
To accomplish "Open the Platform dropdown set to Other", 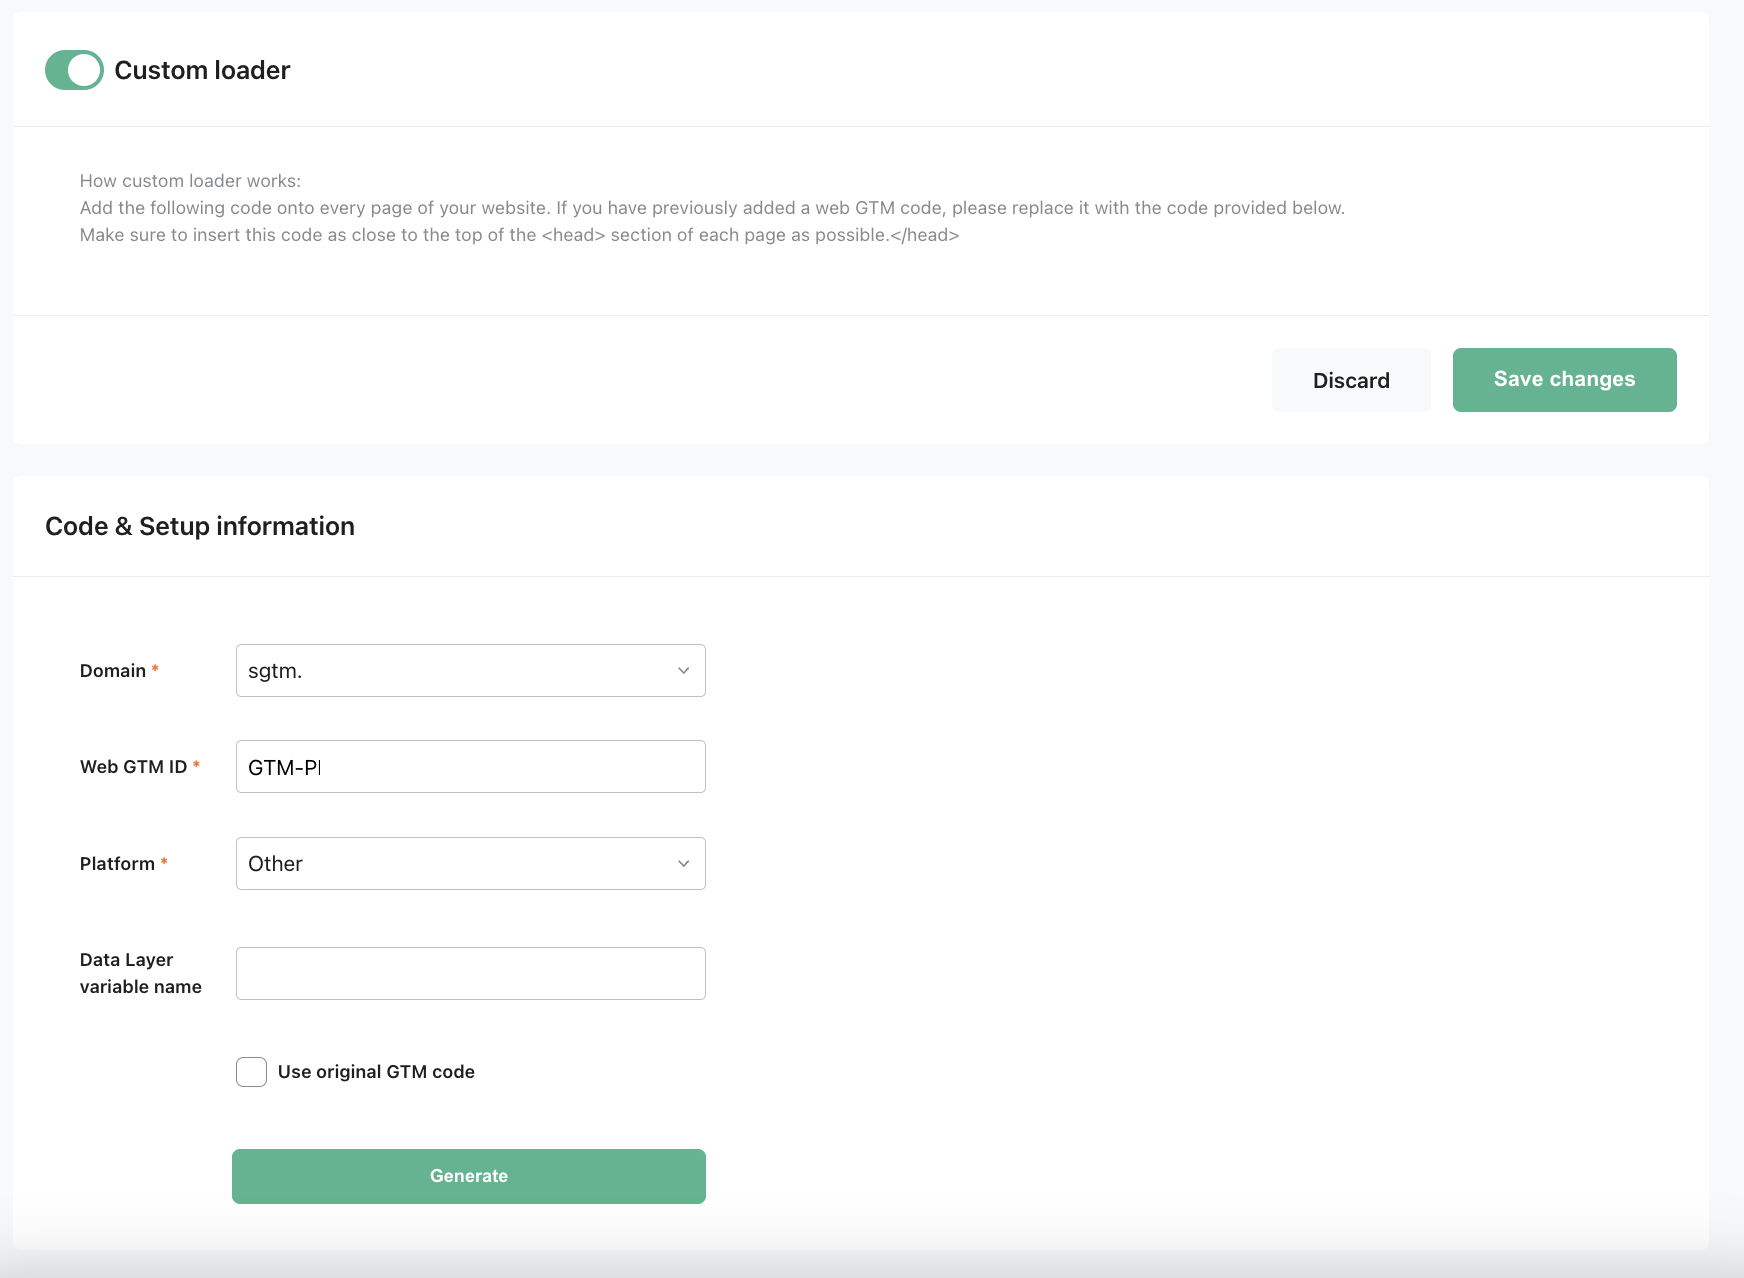I will pos(471,864).
